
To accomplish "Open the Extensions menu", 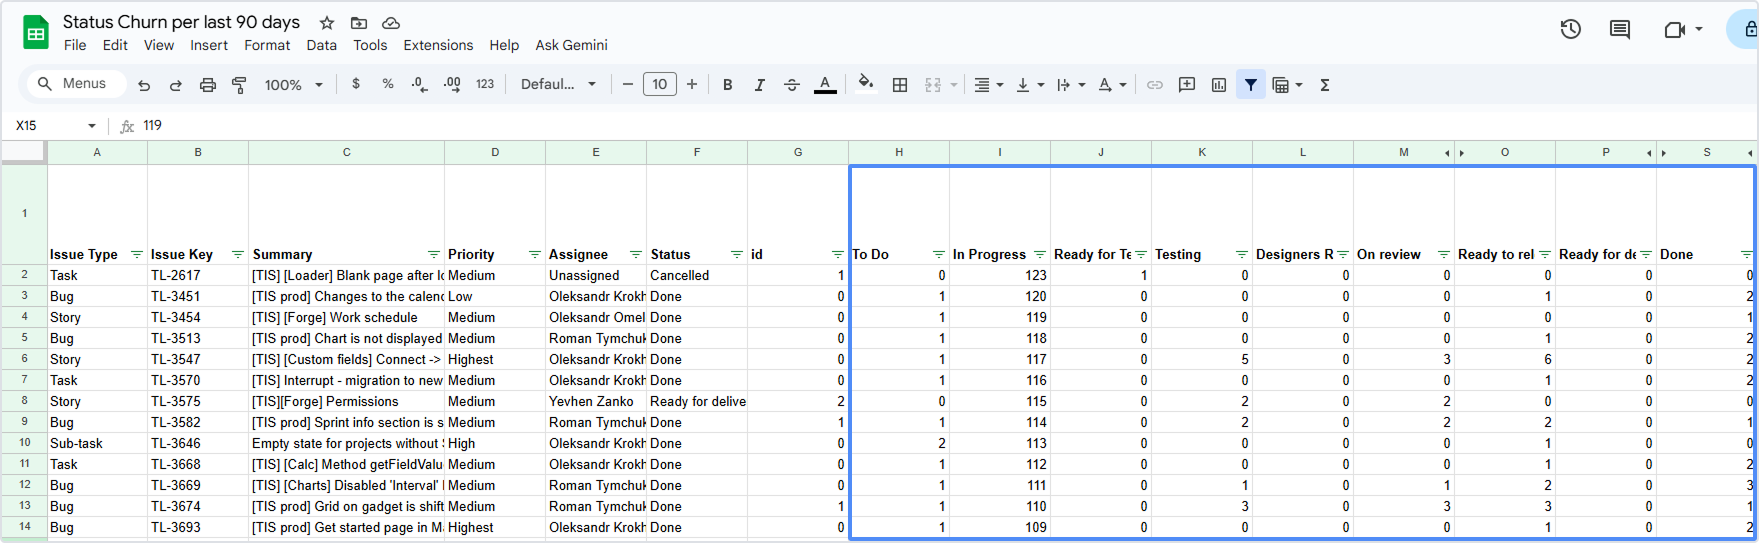I will [x=438, y=45].
